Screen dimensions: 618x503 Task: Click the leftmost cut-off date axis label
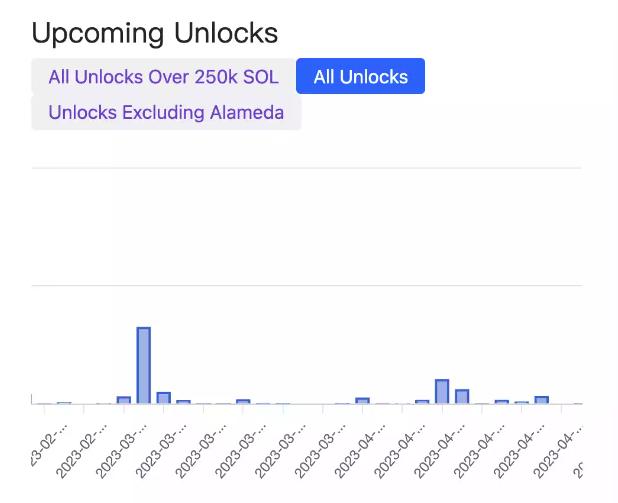(x=45, y=448)
